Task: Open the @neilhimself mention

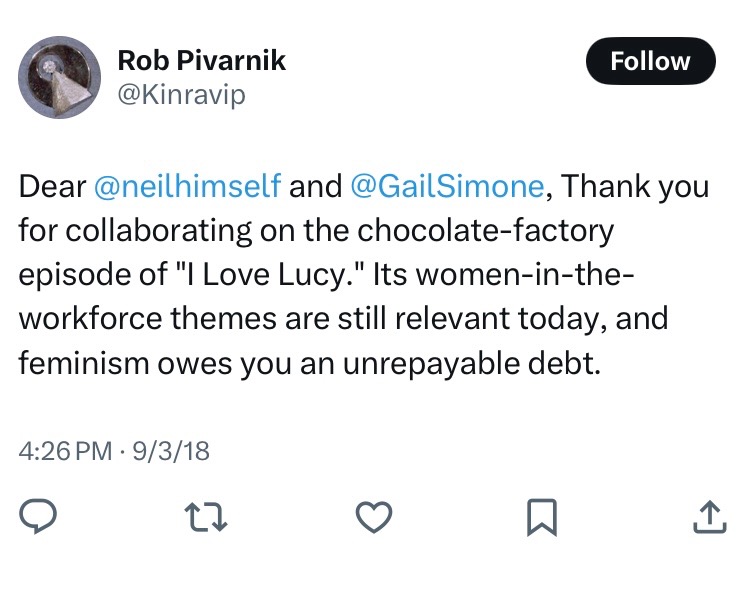Action: pos(187,187)
